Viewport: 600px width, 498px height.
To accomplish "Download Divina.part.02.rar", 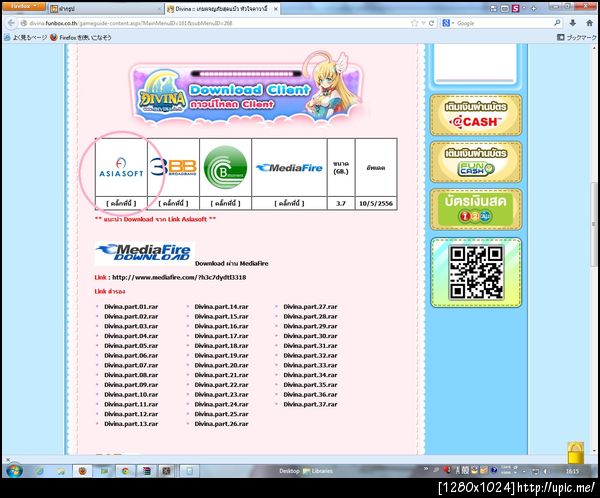I will pos(131,317).
